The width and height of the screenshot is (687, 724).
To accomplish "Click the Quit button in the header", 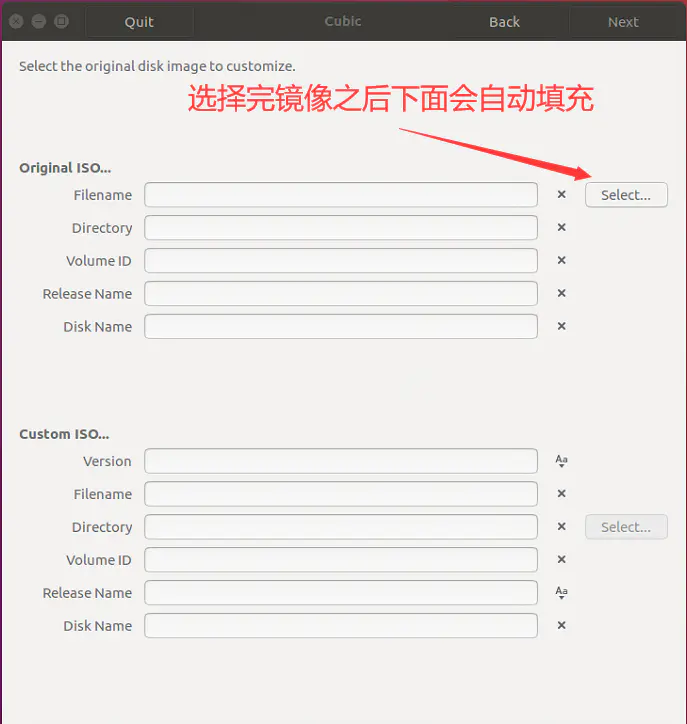I will click(139, 22).
